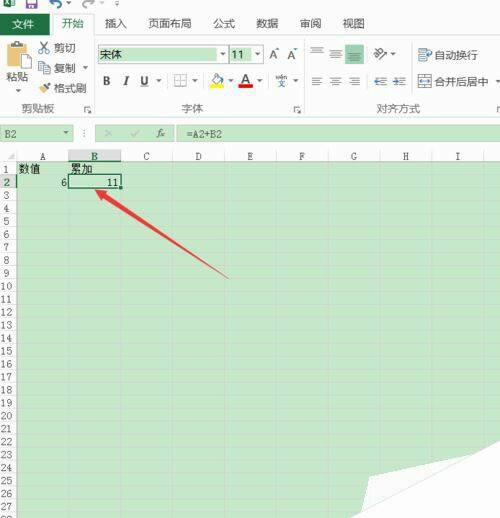The height and width of the screenshot is (518, 500).
Task: Switch to the 视图 (View) tab
Action: click(353, 24)
